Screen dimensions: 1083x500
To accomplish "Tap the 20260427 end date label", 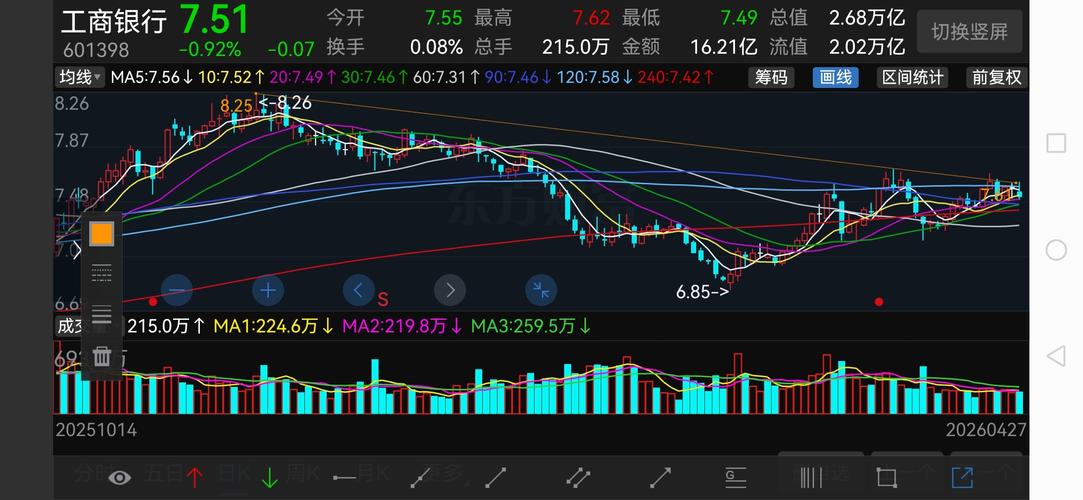I will pos(986,430).
